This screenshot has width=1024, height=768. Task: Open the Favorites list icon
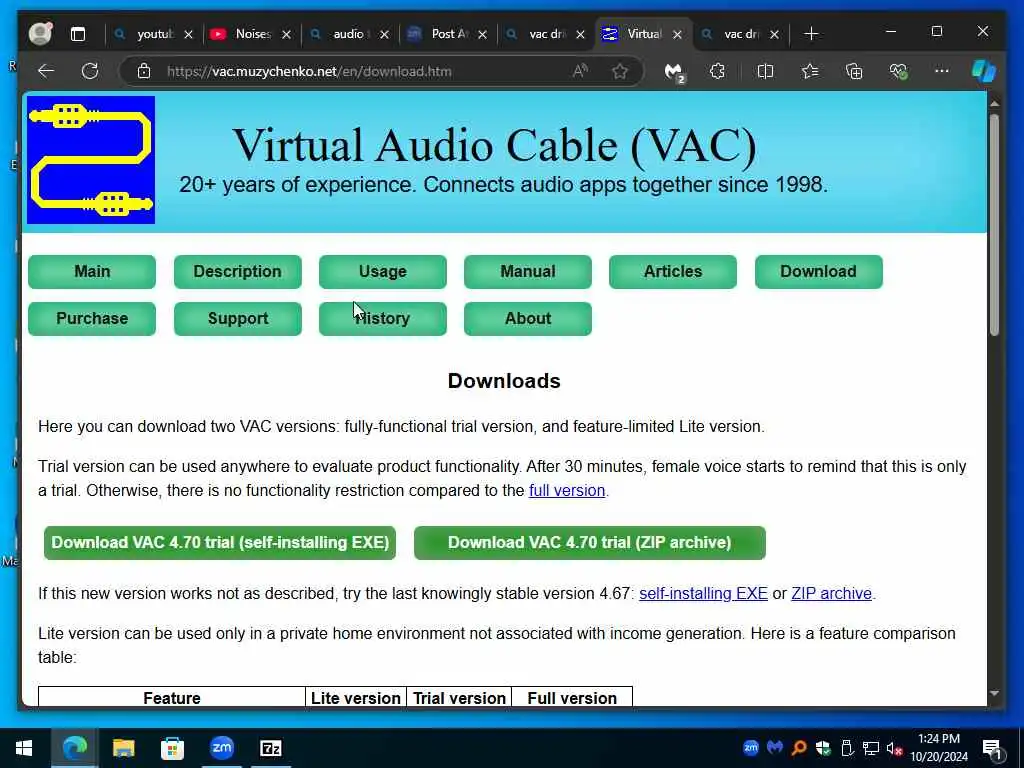point(810,71)
